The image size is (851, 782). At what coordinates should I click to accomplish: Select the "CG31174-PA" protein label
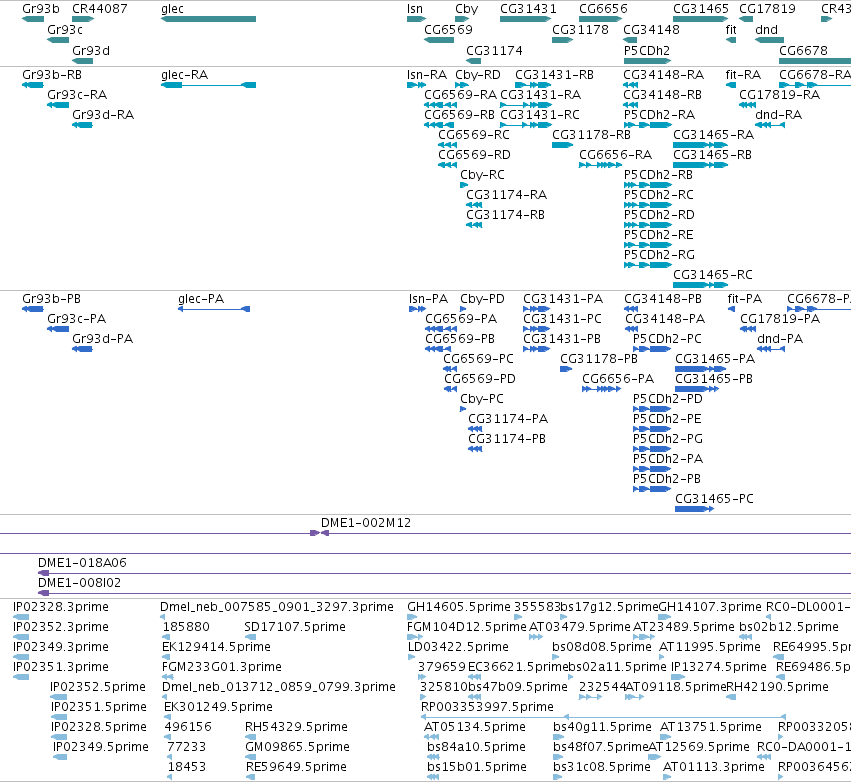pyautogui.click(x=508, y=418)
